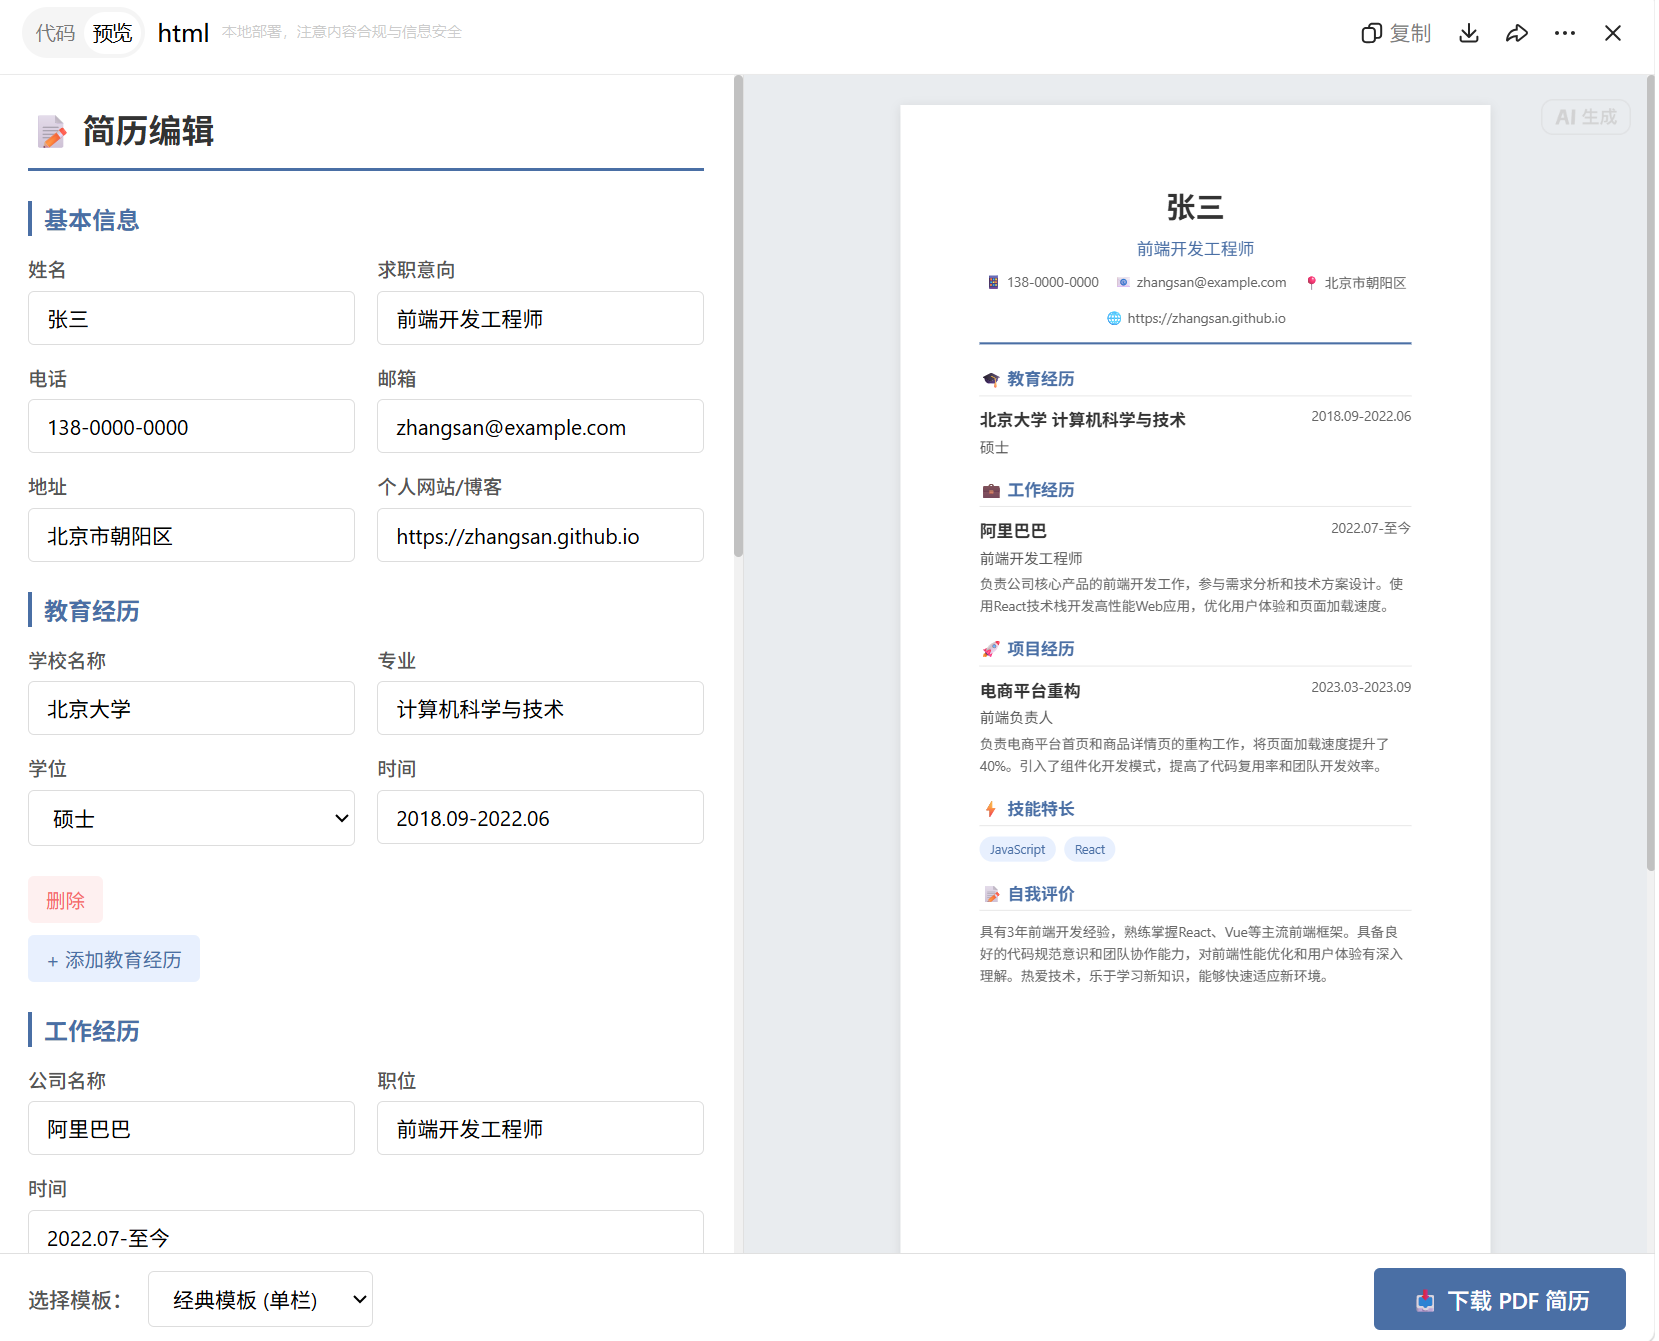Viewport: 1659px width, 1341px height.
Task: Click the zhangsan@example.com text in preview
Action: pos(1211,282)
